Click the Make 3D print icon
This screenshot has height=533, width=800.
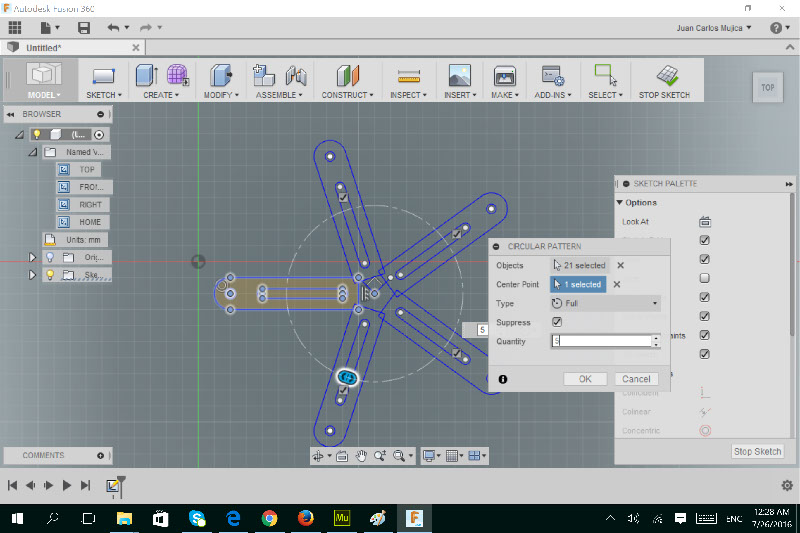[x=505, y=77]
